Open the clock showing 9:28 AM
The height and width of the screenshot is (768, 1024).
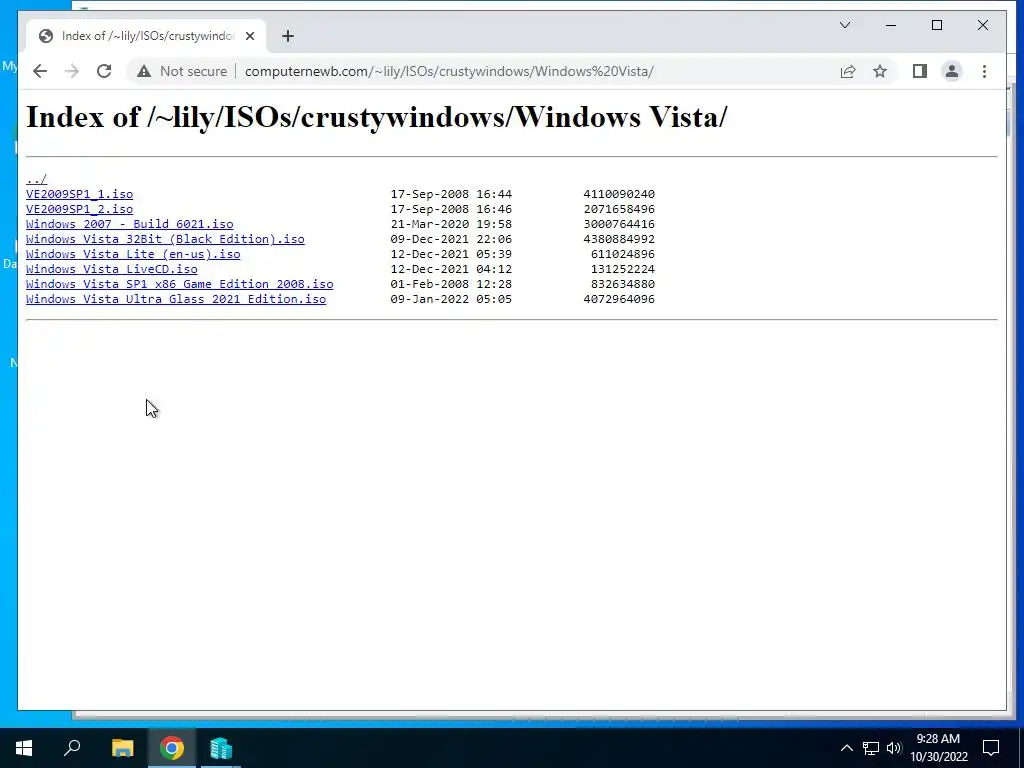tap(938, 748)
